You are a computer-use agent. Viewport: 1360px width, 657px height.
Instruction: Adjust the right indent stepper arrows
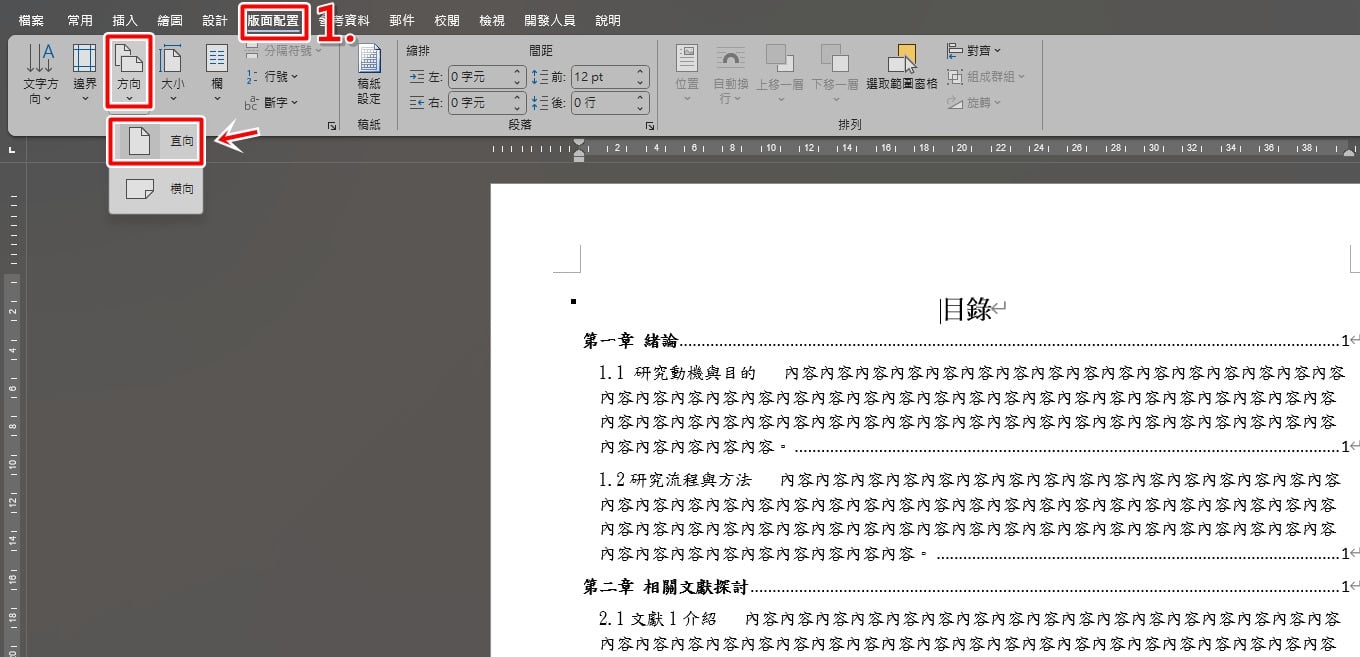[518, 103]
